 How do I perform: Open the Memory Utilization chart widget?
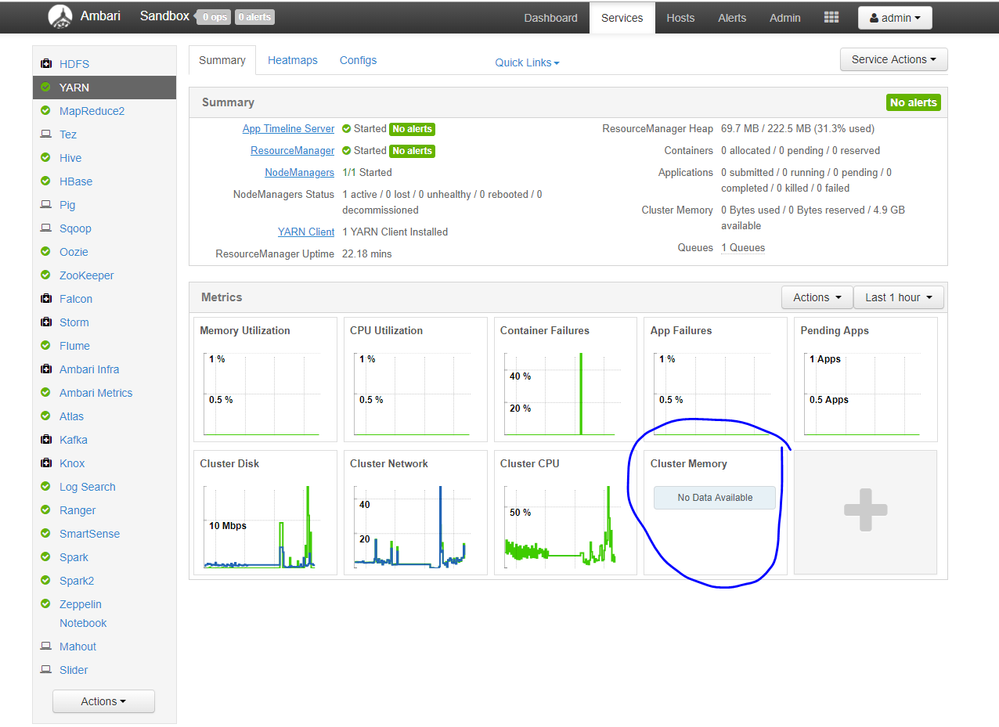(x=265, y=379)
